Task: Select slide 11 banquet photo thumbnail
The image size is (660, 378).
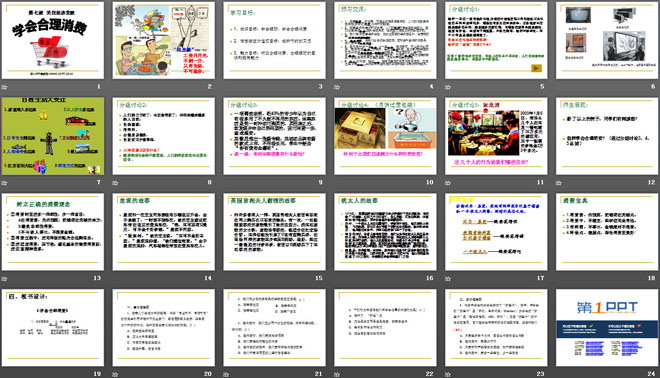Action: pos(496,136)
